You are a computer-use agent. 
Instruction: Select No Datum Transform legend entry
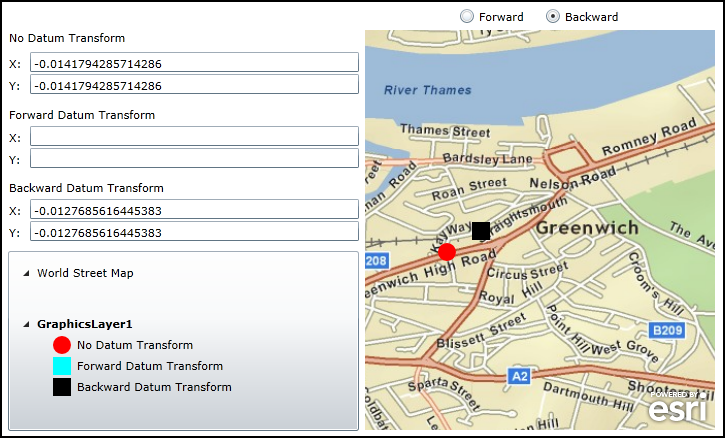(135, 345)
